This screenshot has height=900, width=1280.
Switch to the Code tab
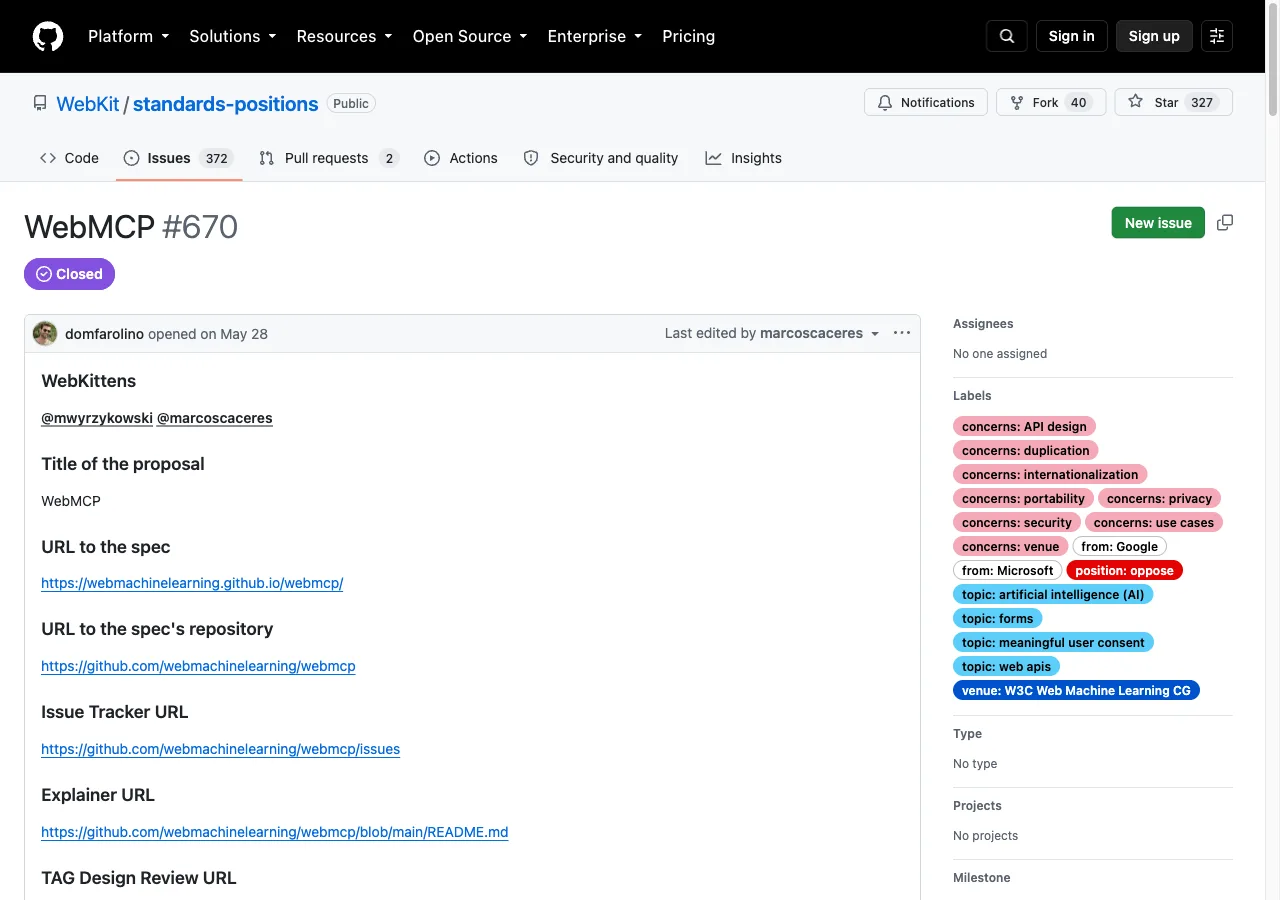69,158
